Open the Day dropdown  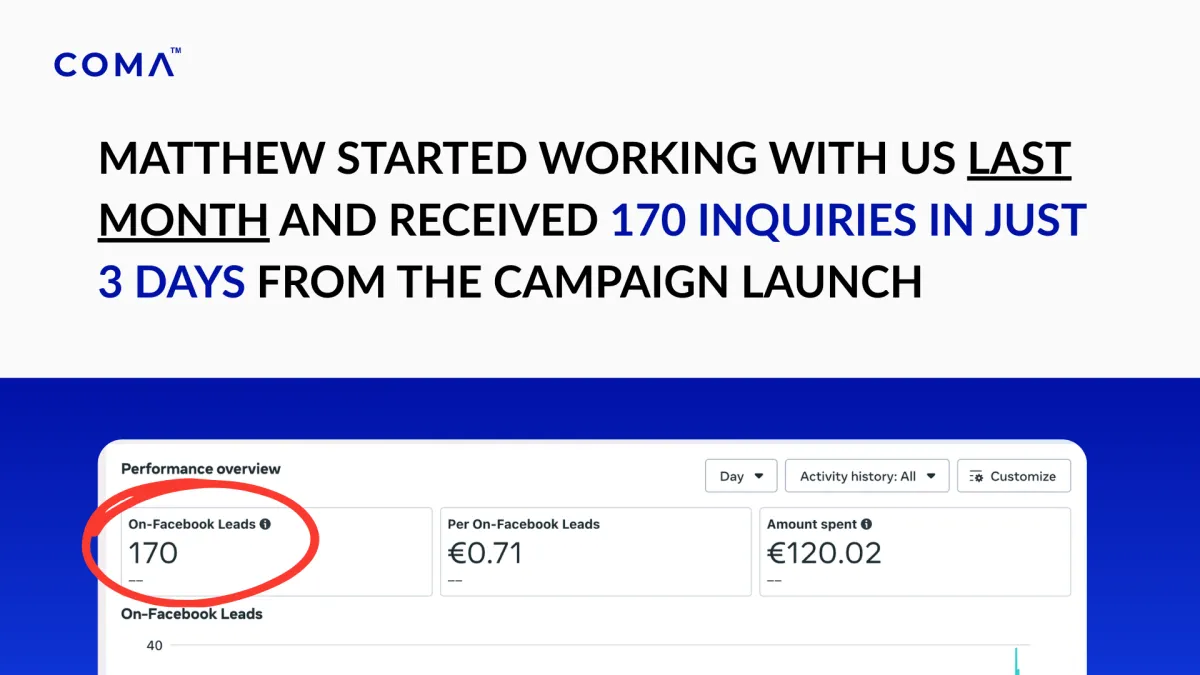pyautogui.click(x=741, y=476)
